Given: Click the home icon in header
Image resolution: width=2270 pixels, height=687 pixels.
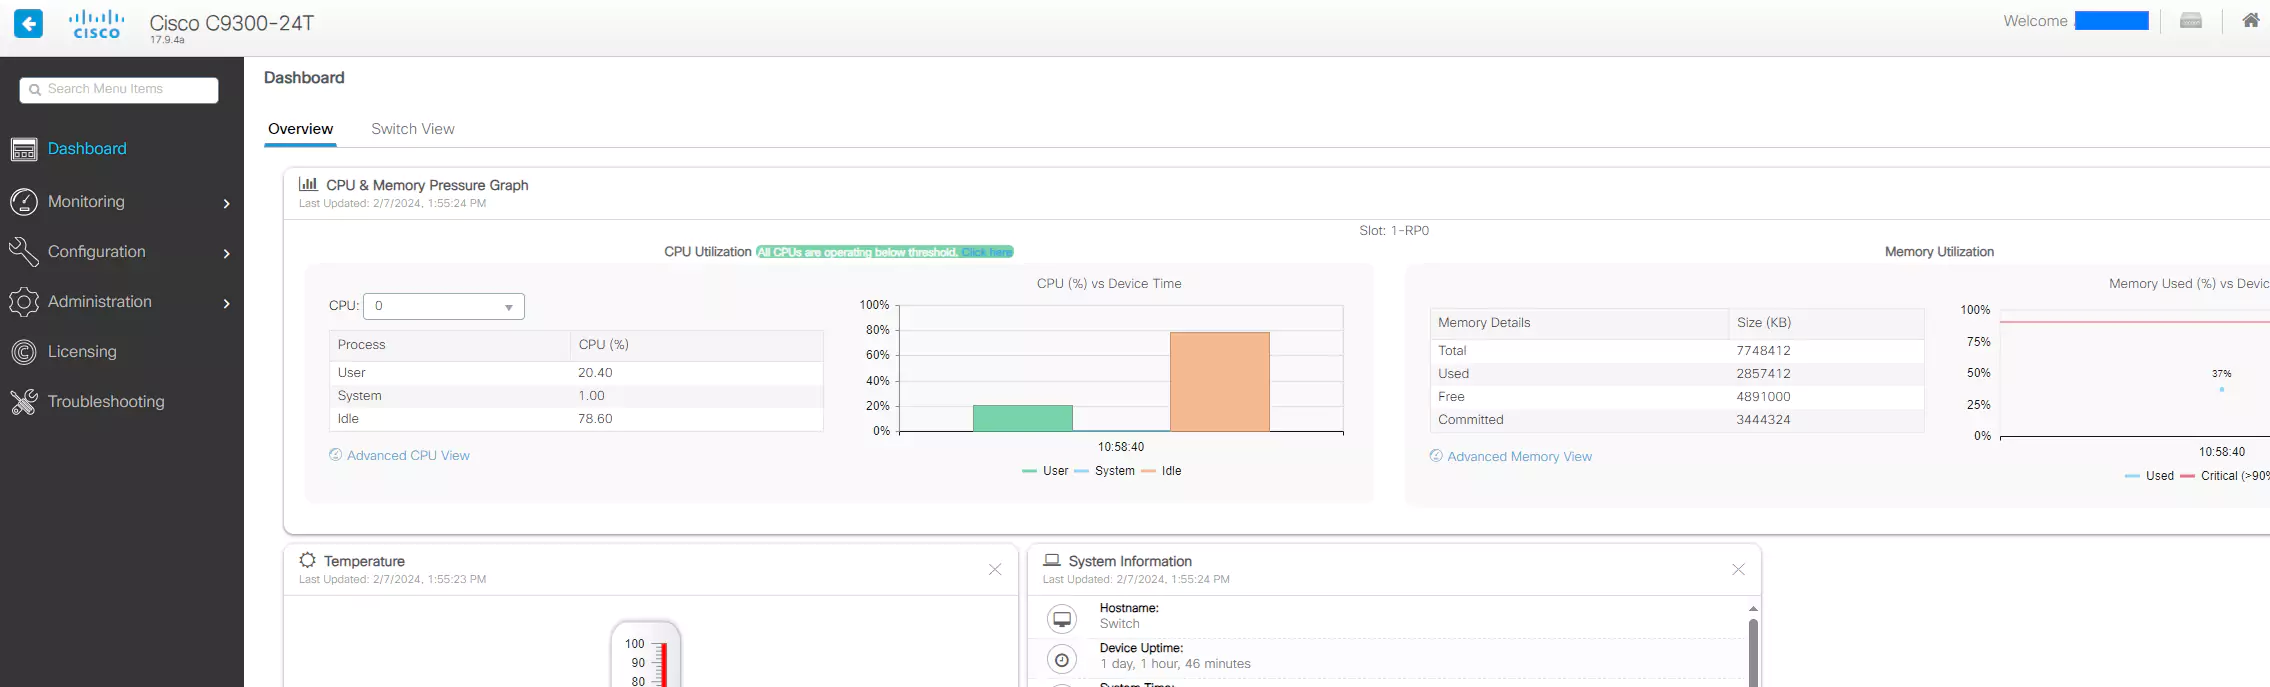Looking at the screenshot, I should coord(2250,21).
